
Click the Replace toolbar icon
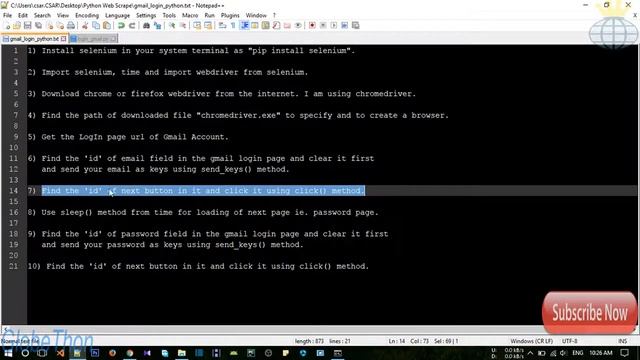[157, 25]
